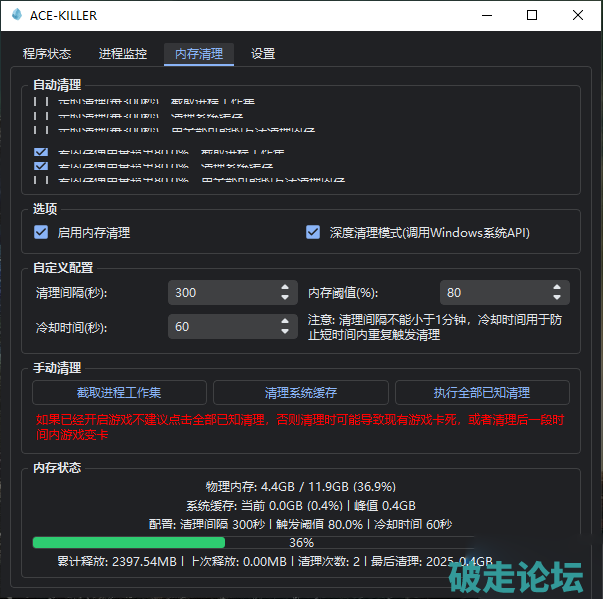Viewport: 603px width, 599px height.
Task: Click the memory usage progress bar
Action: click(300, 542)
